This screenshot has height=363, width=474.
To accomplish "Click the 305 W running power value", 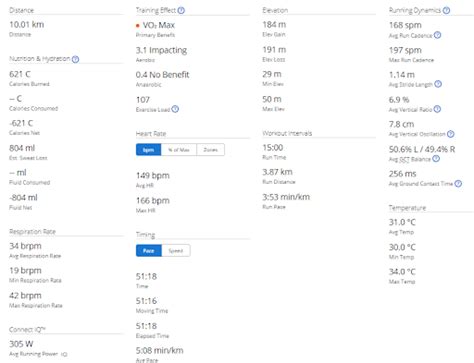I will click(21, 344).
